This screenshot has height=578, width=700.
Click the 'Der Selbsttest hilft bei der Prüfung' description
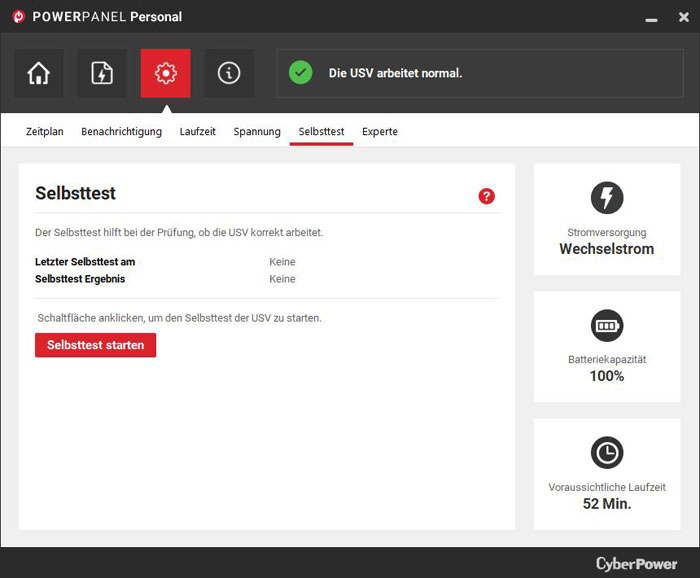pyautogui.click(x=179, y=233)
